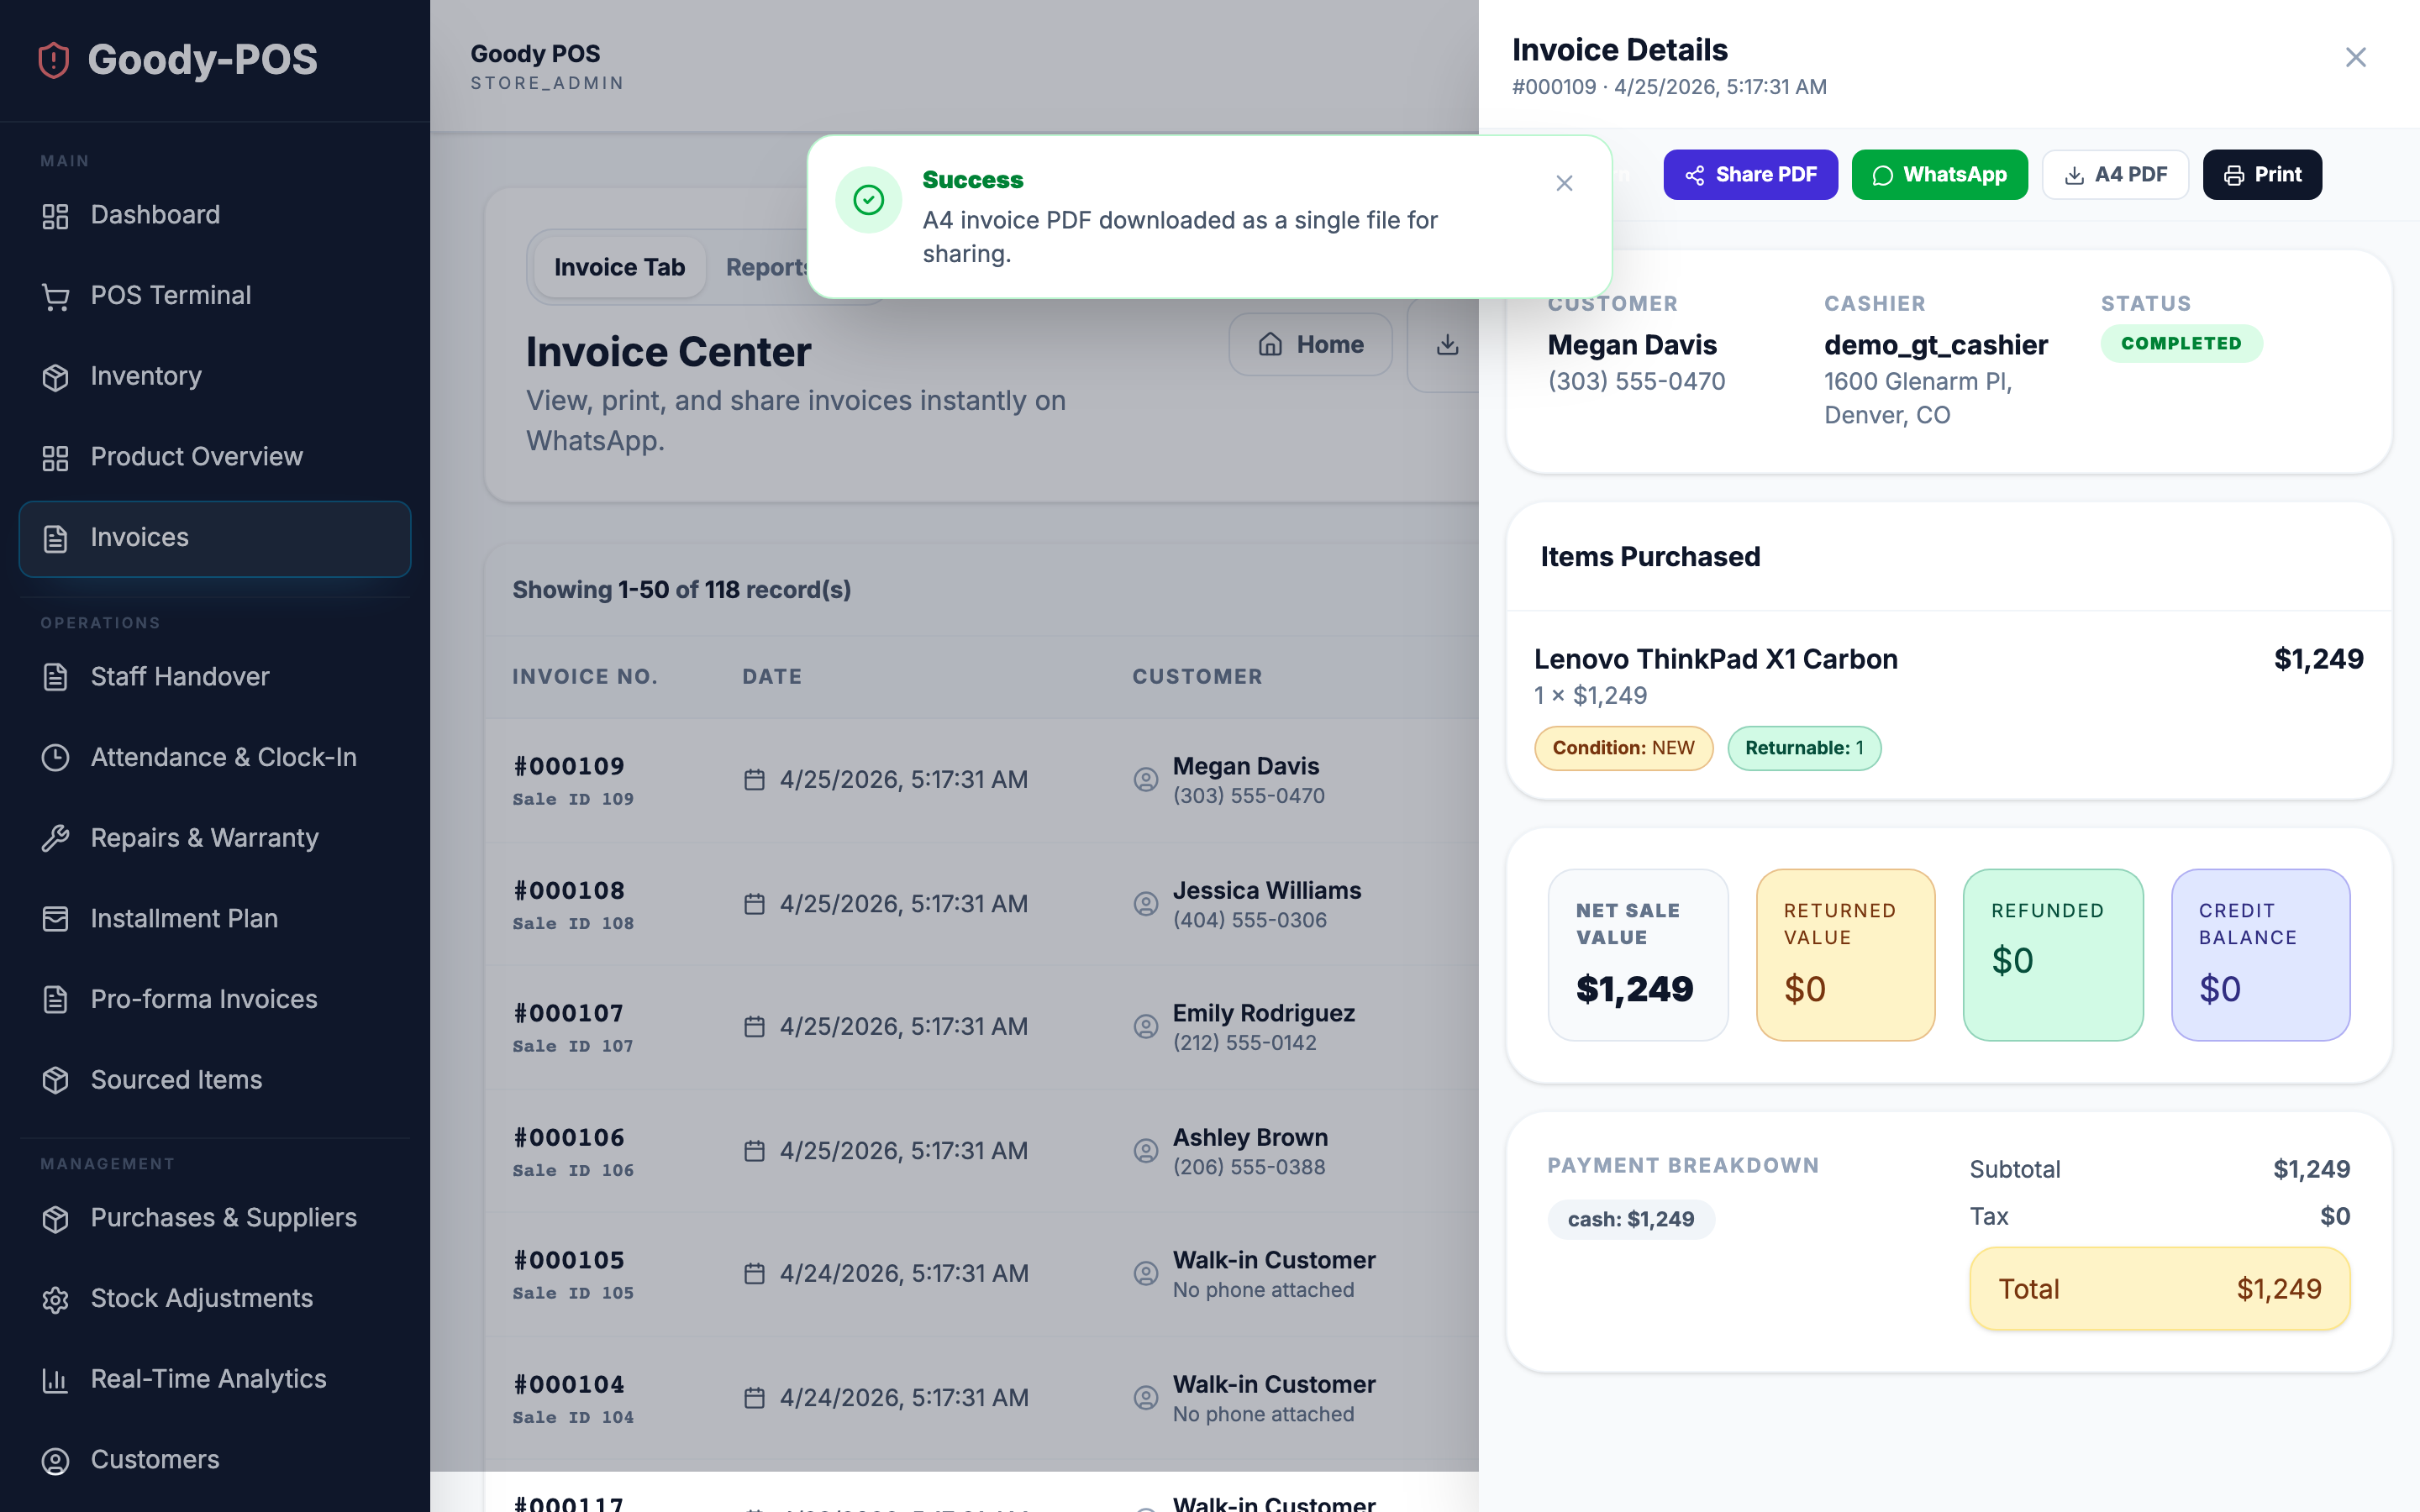Viewport: 2420px width, 1512px height.
Task: Close the Invoice Details panel
Action: click(x=2356, y=57)
